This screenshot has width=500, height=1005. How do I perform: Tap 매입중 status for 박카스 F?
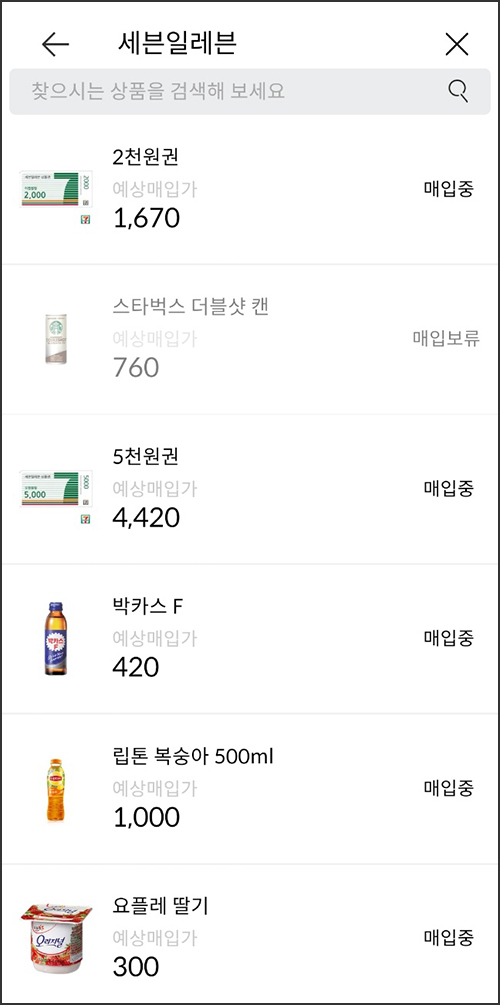449,638
